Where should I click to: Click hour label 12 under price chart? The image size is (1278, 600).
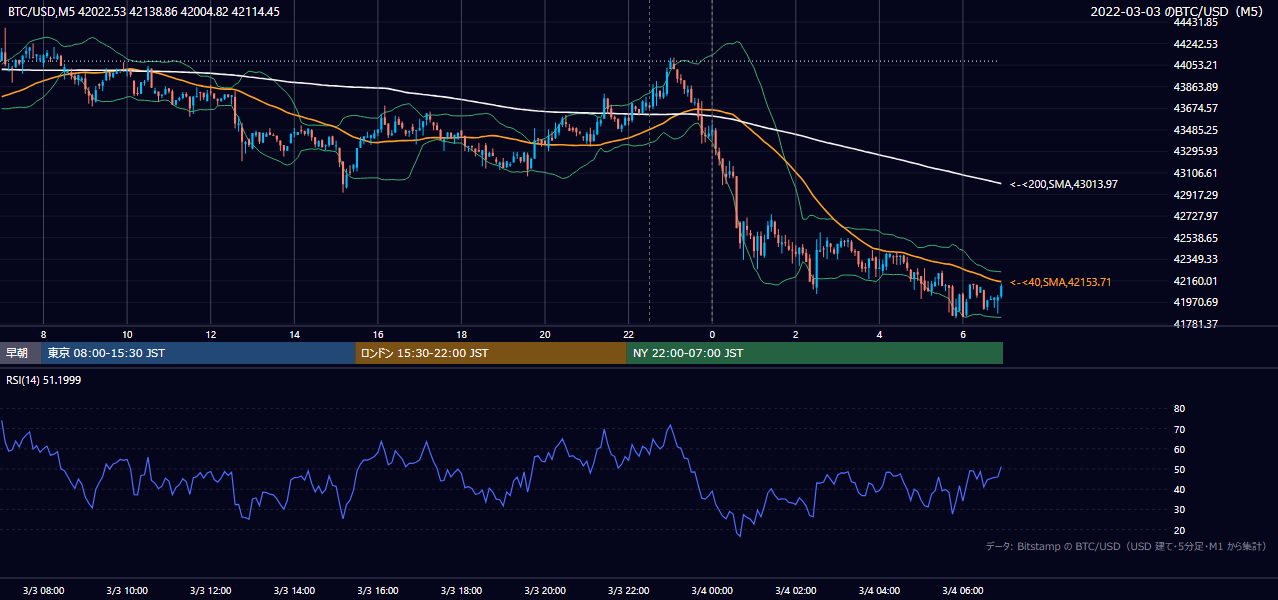pos(210,334)
